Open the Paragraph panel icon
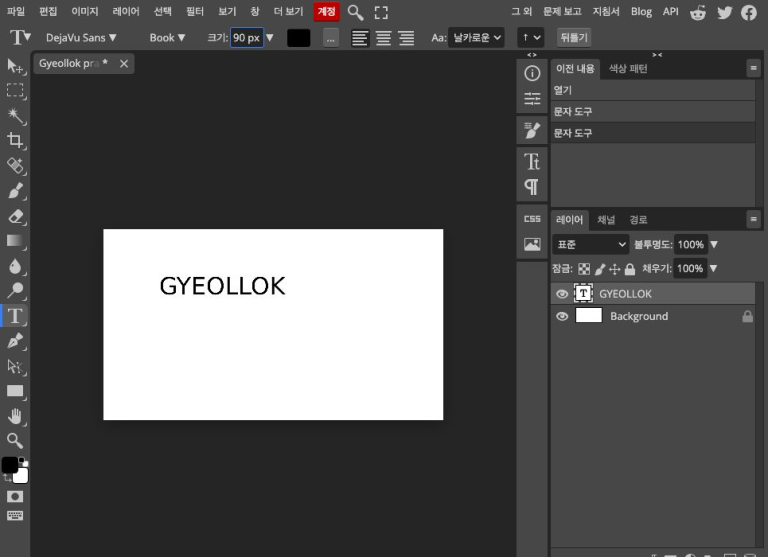768x557 pixels. [532, 187]
